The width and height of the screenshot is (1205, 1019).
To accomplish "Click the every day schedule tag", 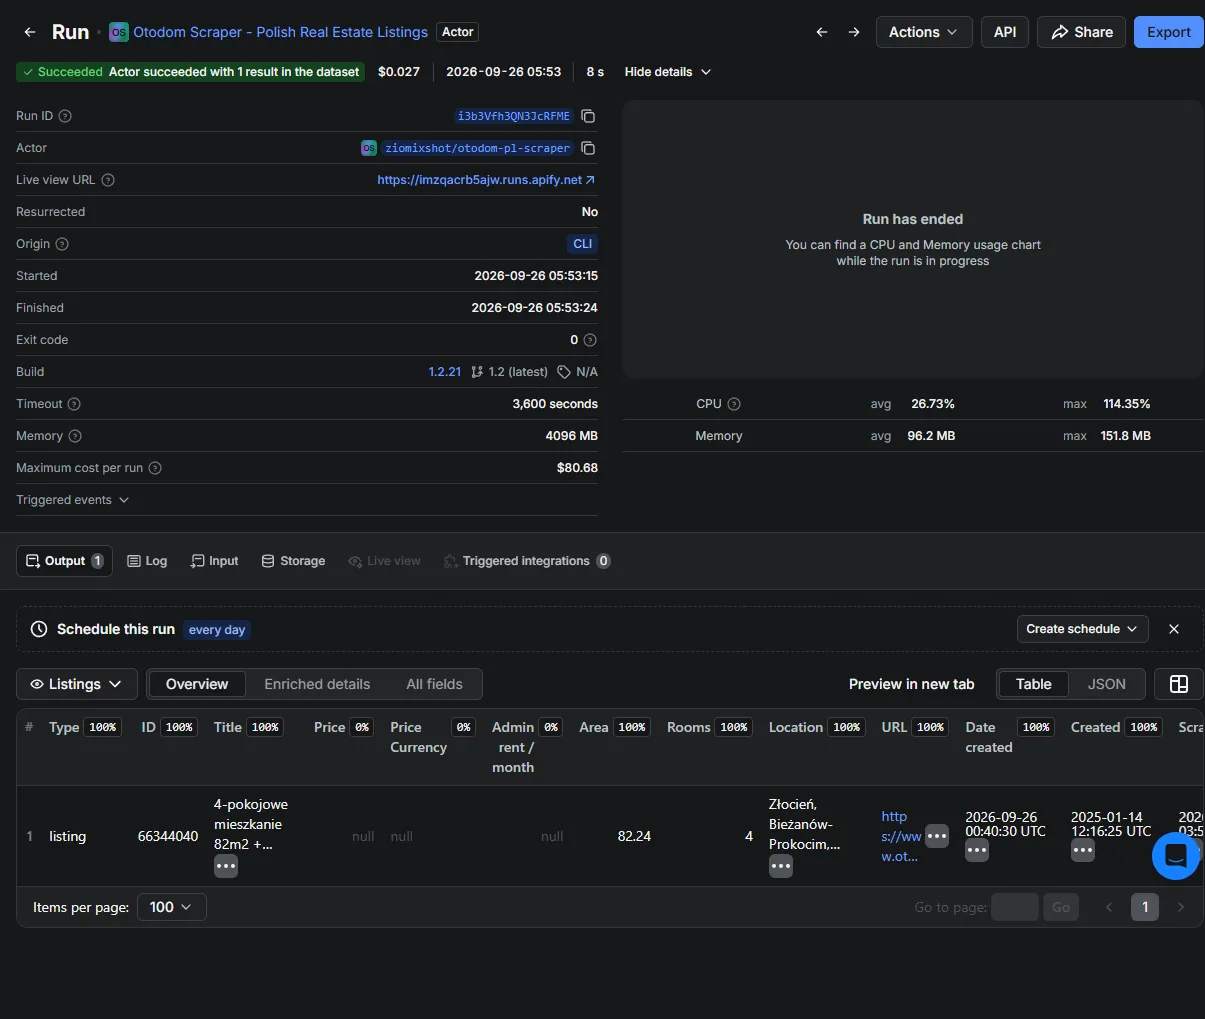I will [x=217, y=630].
